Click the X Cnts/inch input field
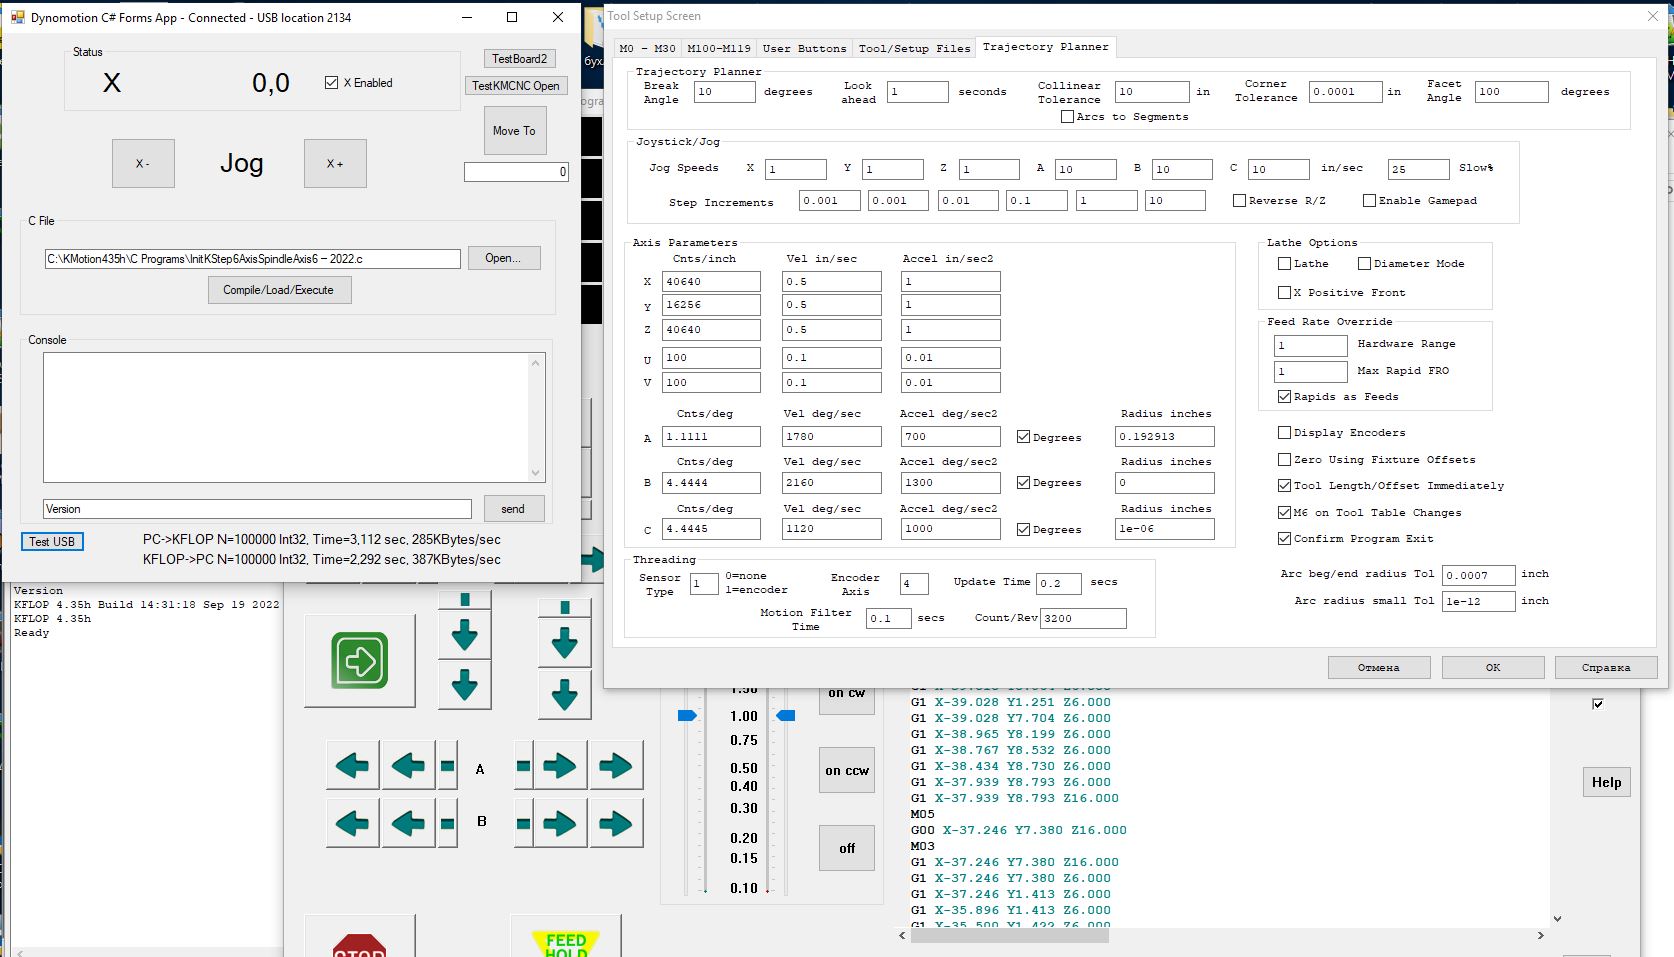 coord(711,282)
